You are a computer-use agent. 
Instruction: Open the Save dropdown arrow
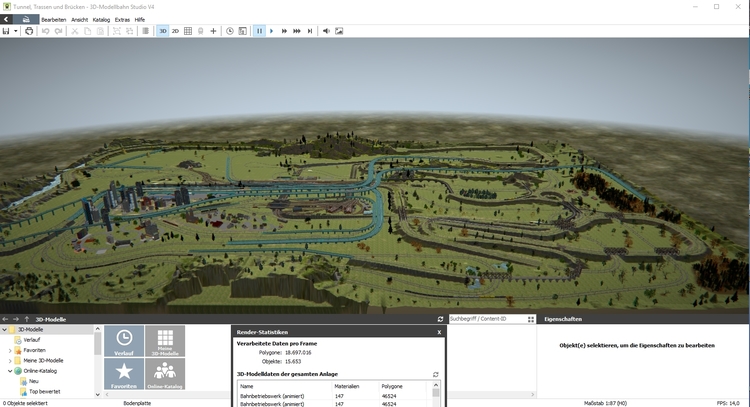pos(15,31)
